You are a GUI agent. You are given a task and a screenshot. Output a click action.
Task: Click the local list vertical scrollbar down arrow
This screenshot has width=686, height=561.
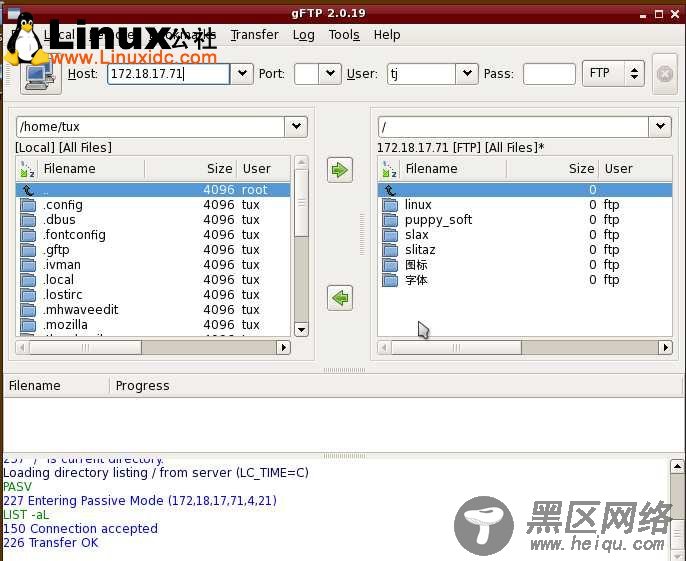(x=301, y=330)
